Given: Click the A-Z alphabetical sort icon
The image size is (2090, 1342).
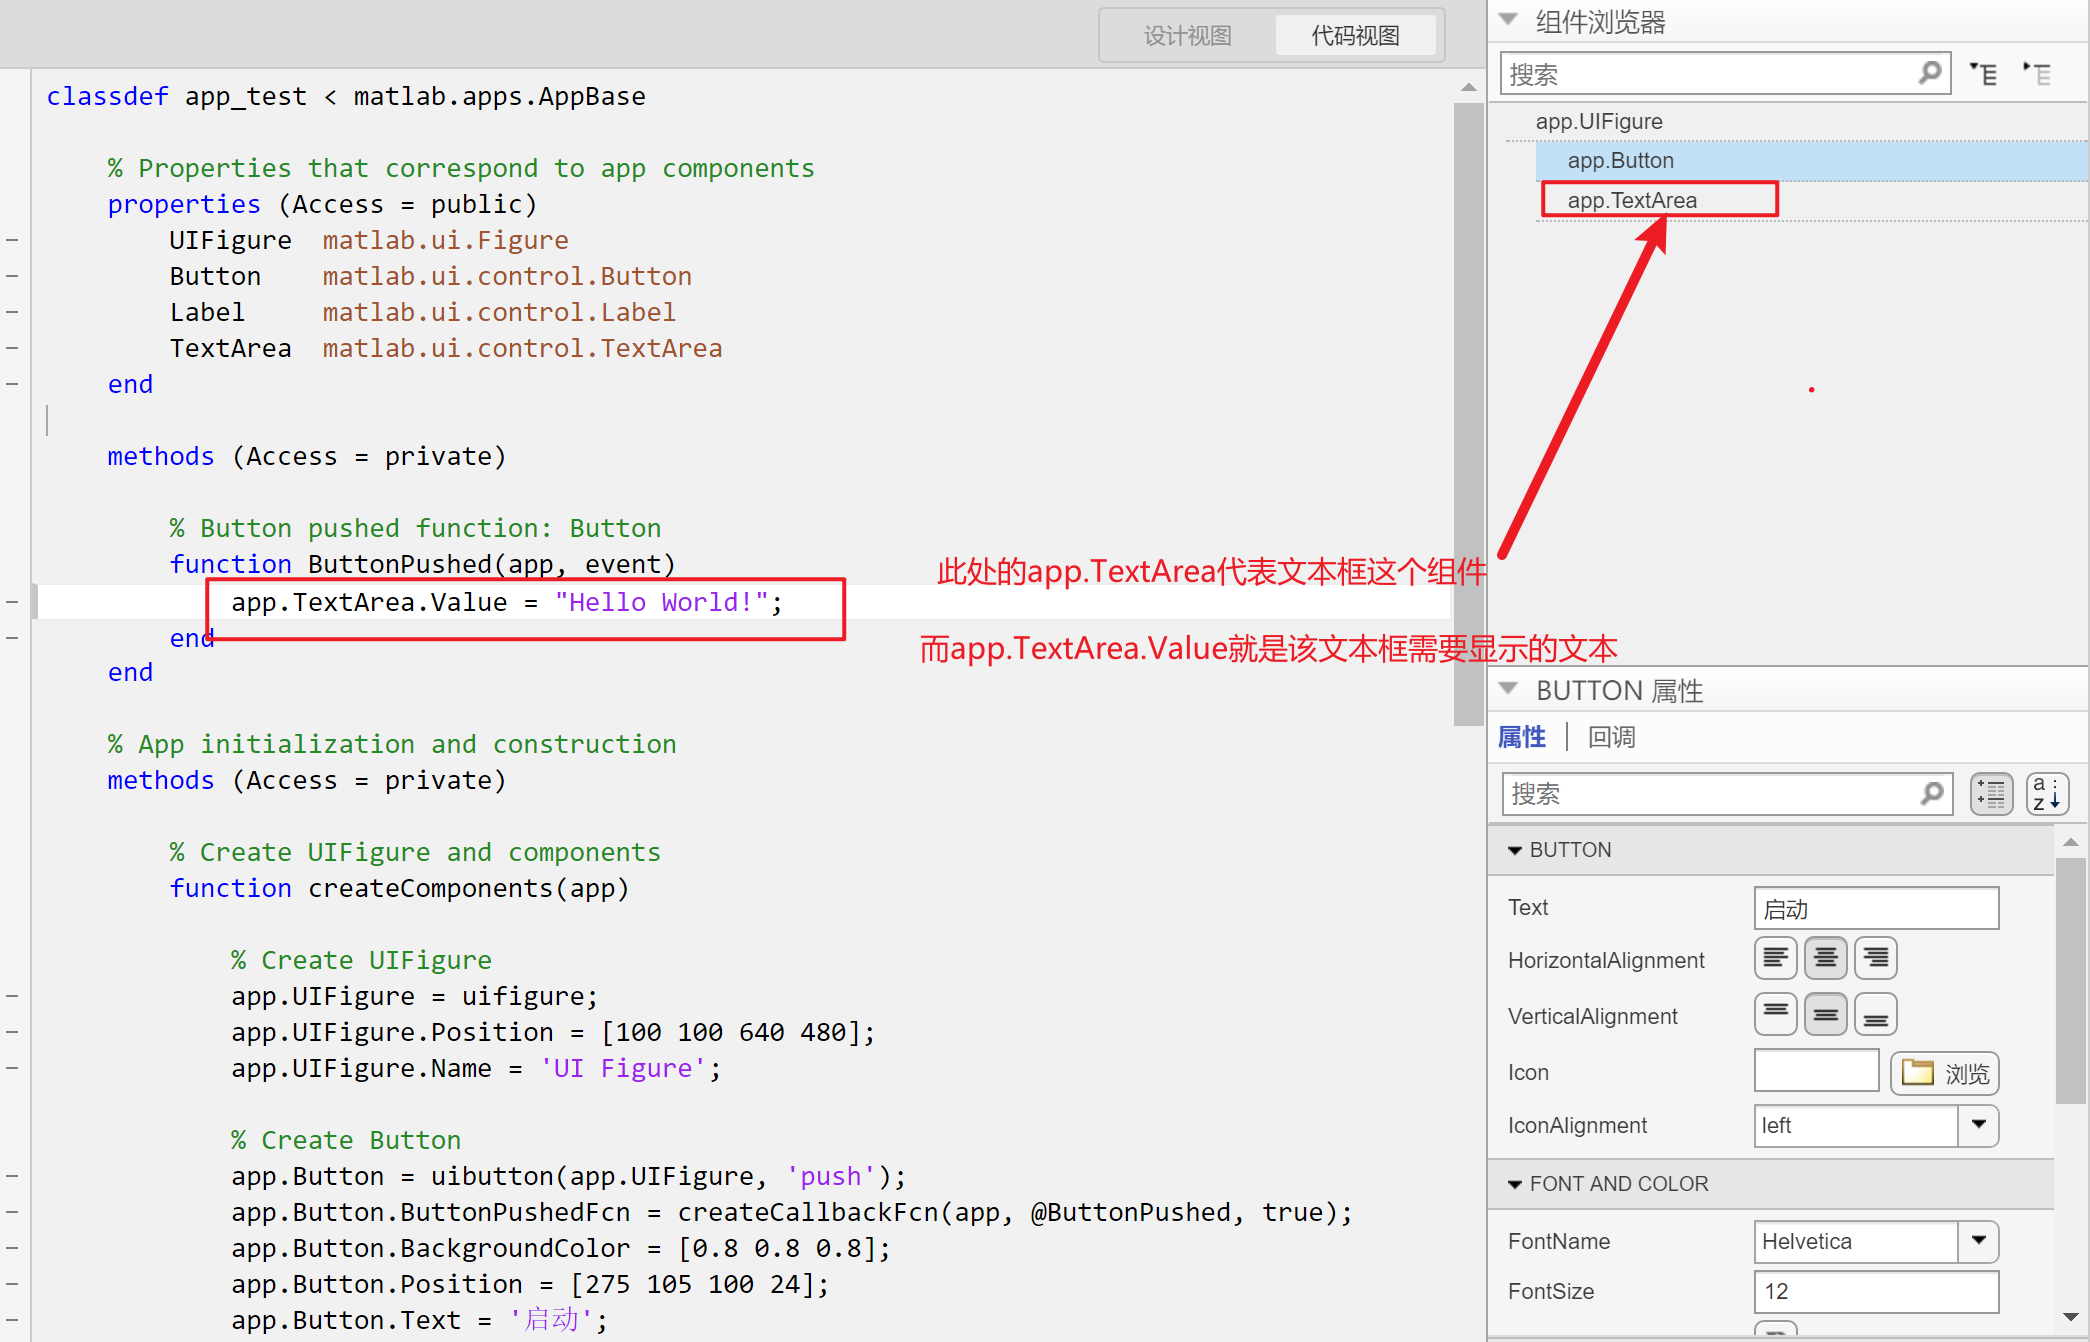Looking at the screenshot, I should click(x=2047, y=793).
